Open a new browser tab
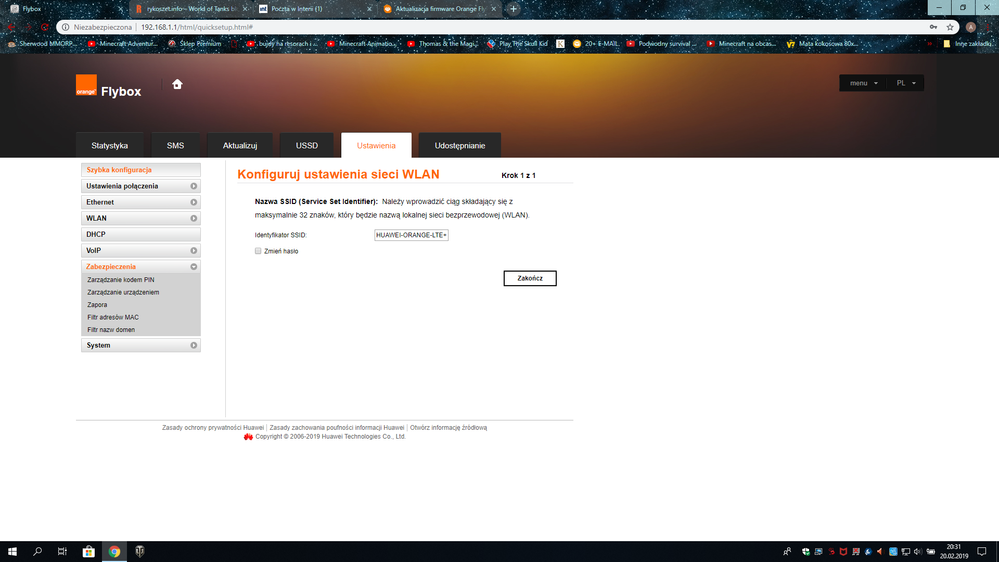 point(514,9)
